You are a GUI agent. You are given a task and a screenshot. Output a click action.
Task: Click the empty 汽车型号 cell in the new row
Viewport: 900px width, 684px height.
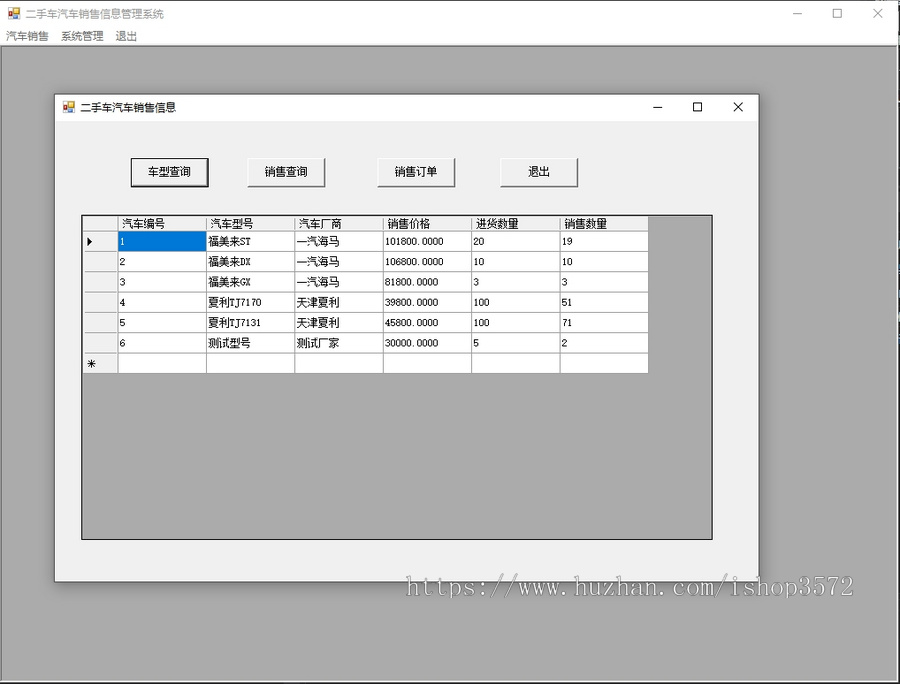point(250,364)
